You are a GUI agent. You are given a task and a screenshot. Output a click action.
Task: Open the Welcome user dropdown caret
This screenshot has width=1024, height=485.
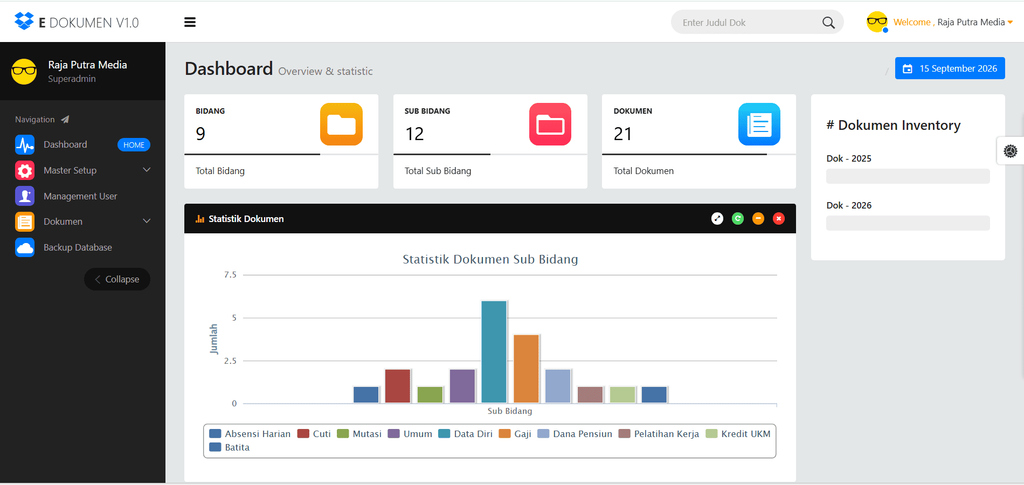(x=1010, y=23)
